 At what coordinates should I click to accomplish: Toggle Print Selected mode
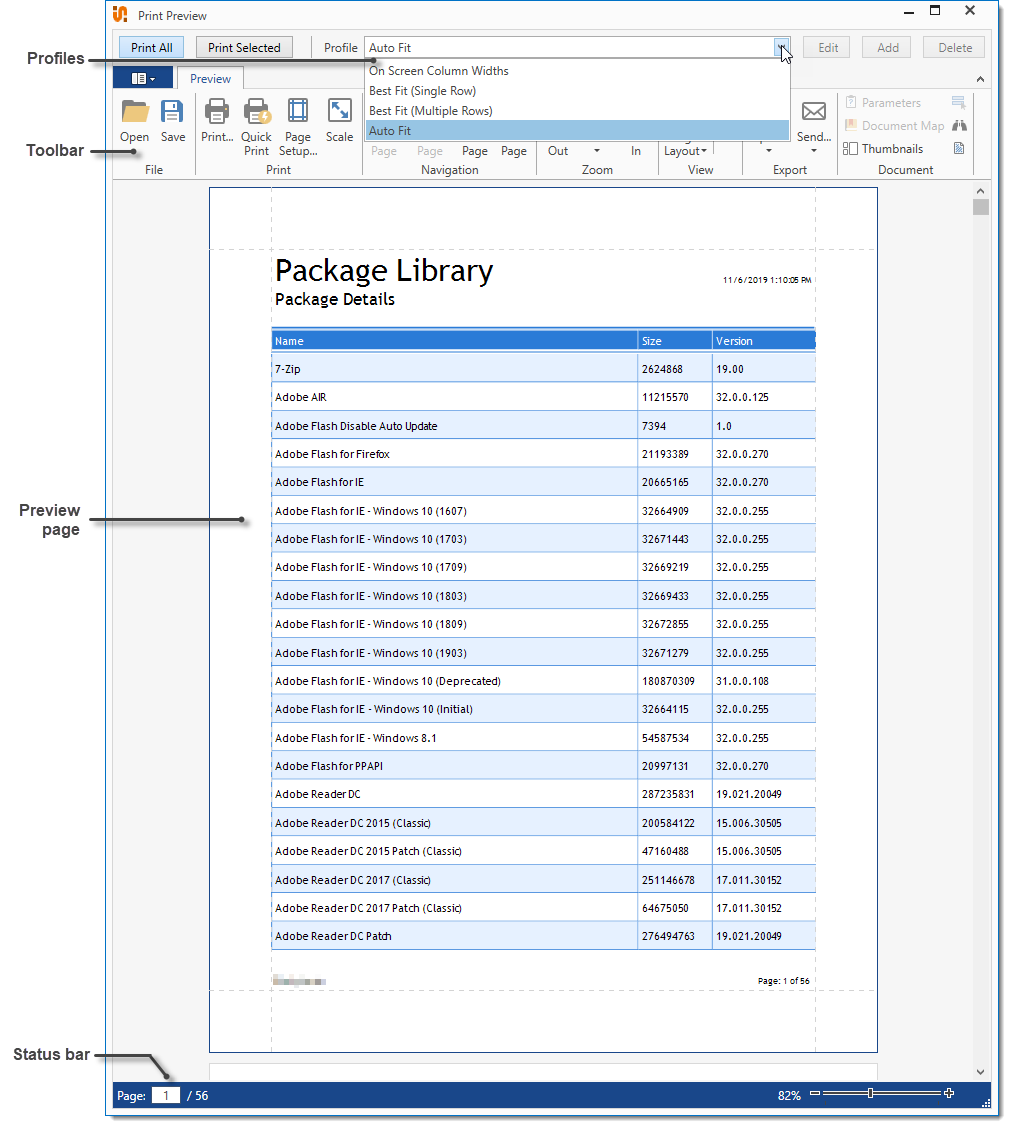point(244,48)
